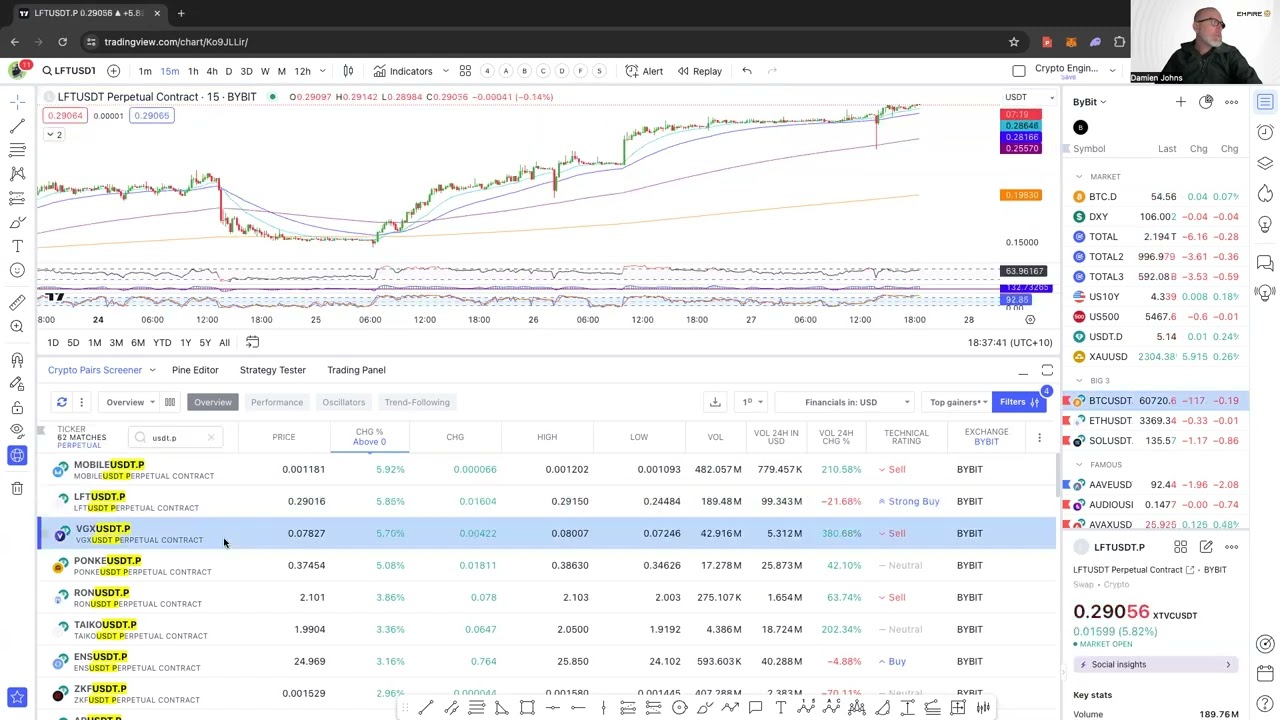The image size is (1280, 720).
Task: Open the Trading Panel tab
Action: pos(356,370)
